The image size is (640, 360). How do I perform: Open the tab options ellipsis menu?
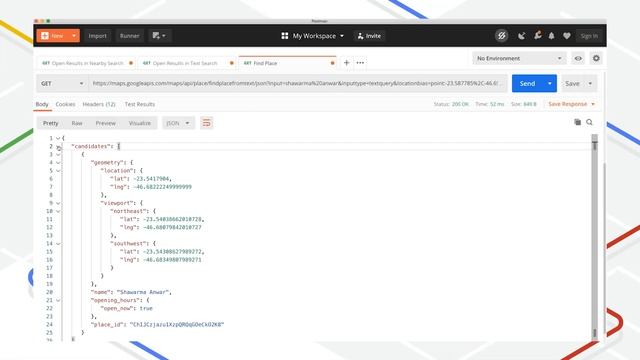(x=360, y=63)
